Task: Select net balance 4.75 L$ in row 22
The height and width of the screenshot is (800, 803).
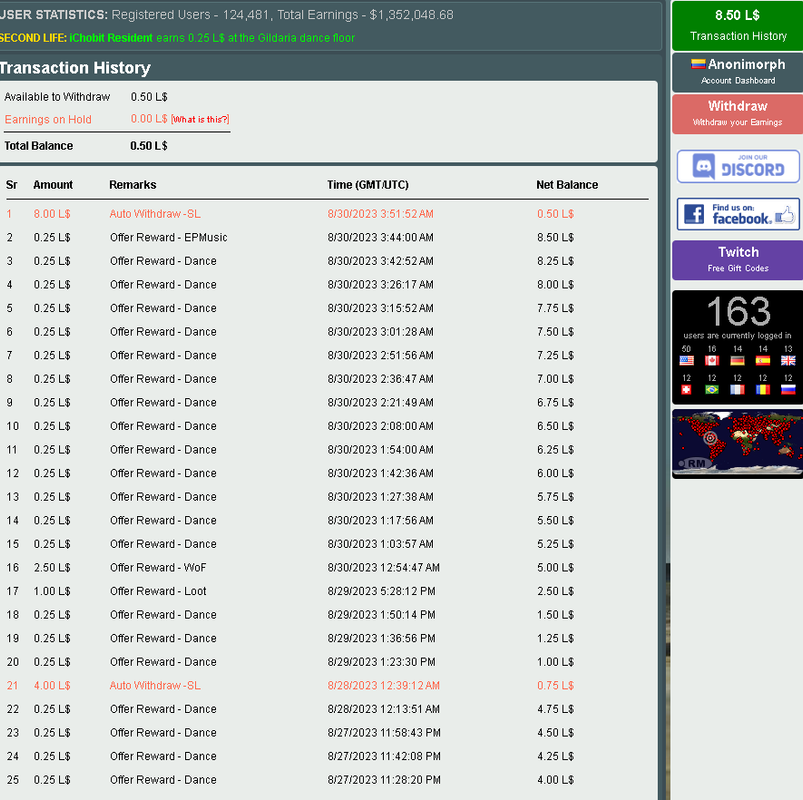Action: (556, 709)
